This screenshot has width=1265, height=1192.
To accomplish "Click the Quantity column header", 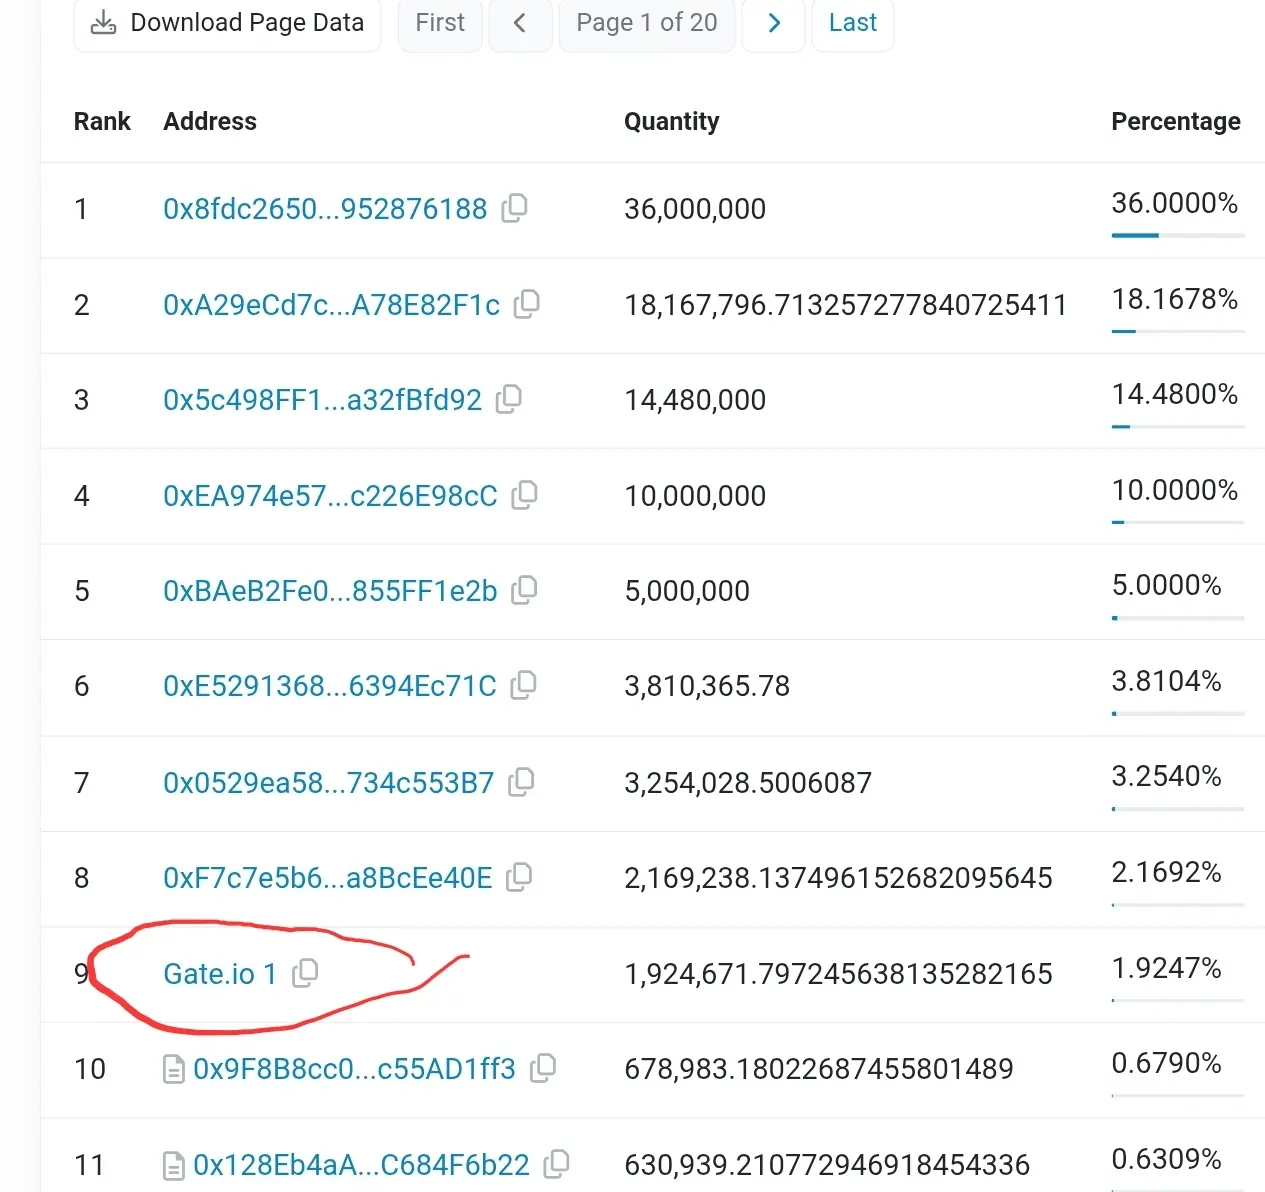I will point(672,122).
